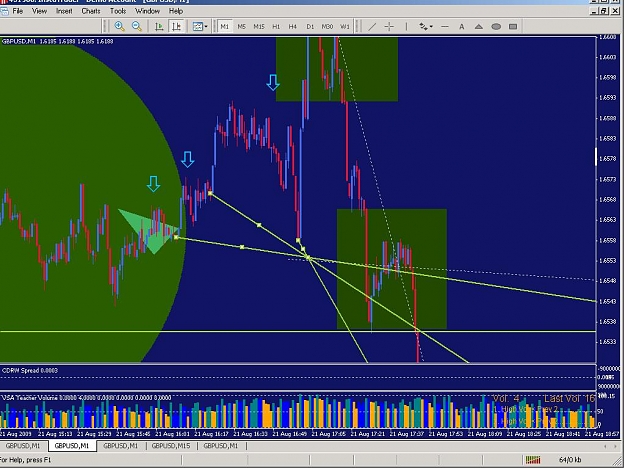The width and height of the screenshot is (625, 469).
Task: Switch chart to W1 timeframe
Action: [x=344, y=26]
